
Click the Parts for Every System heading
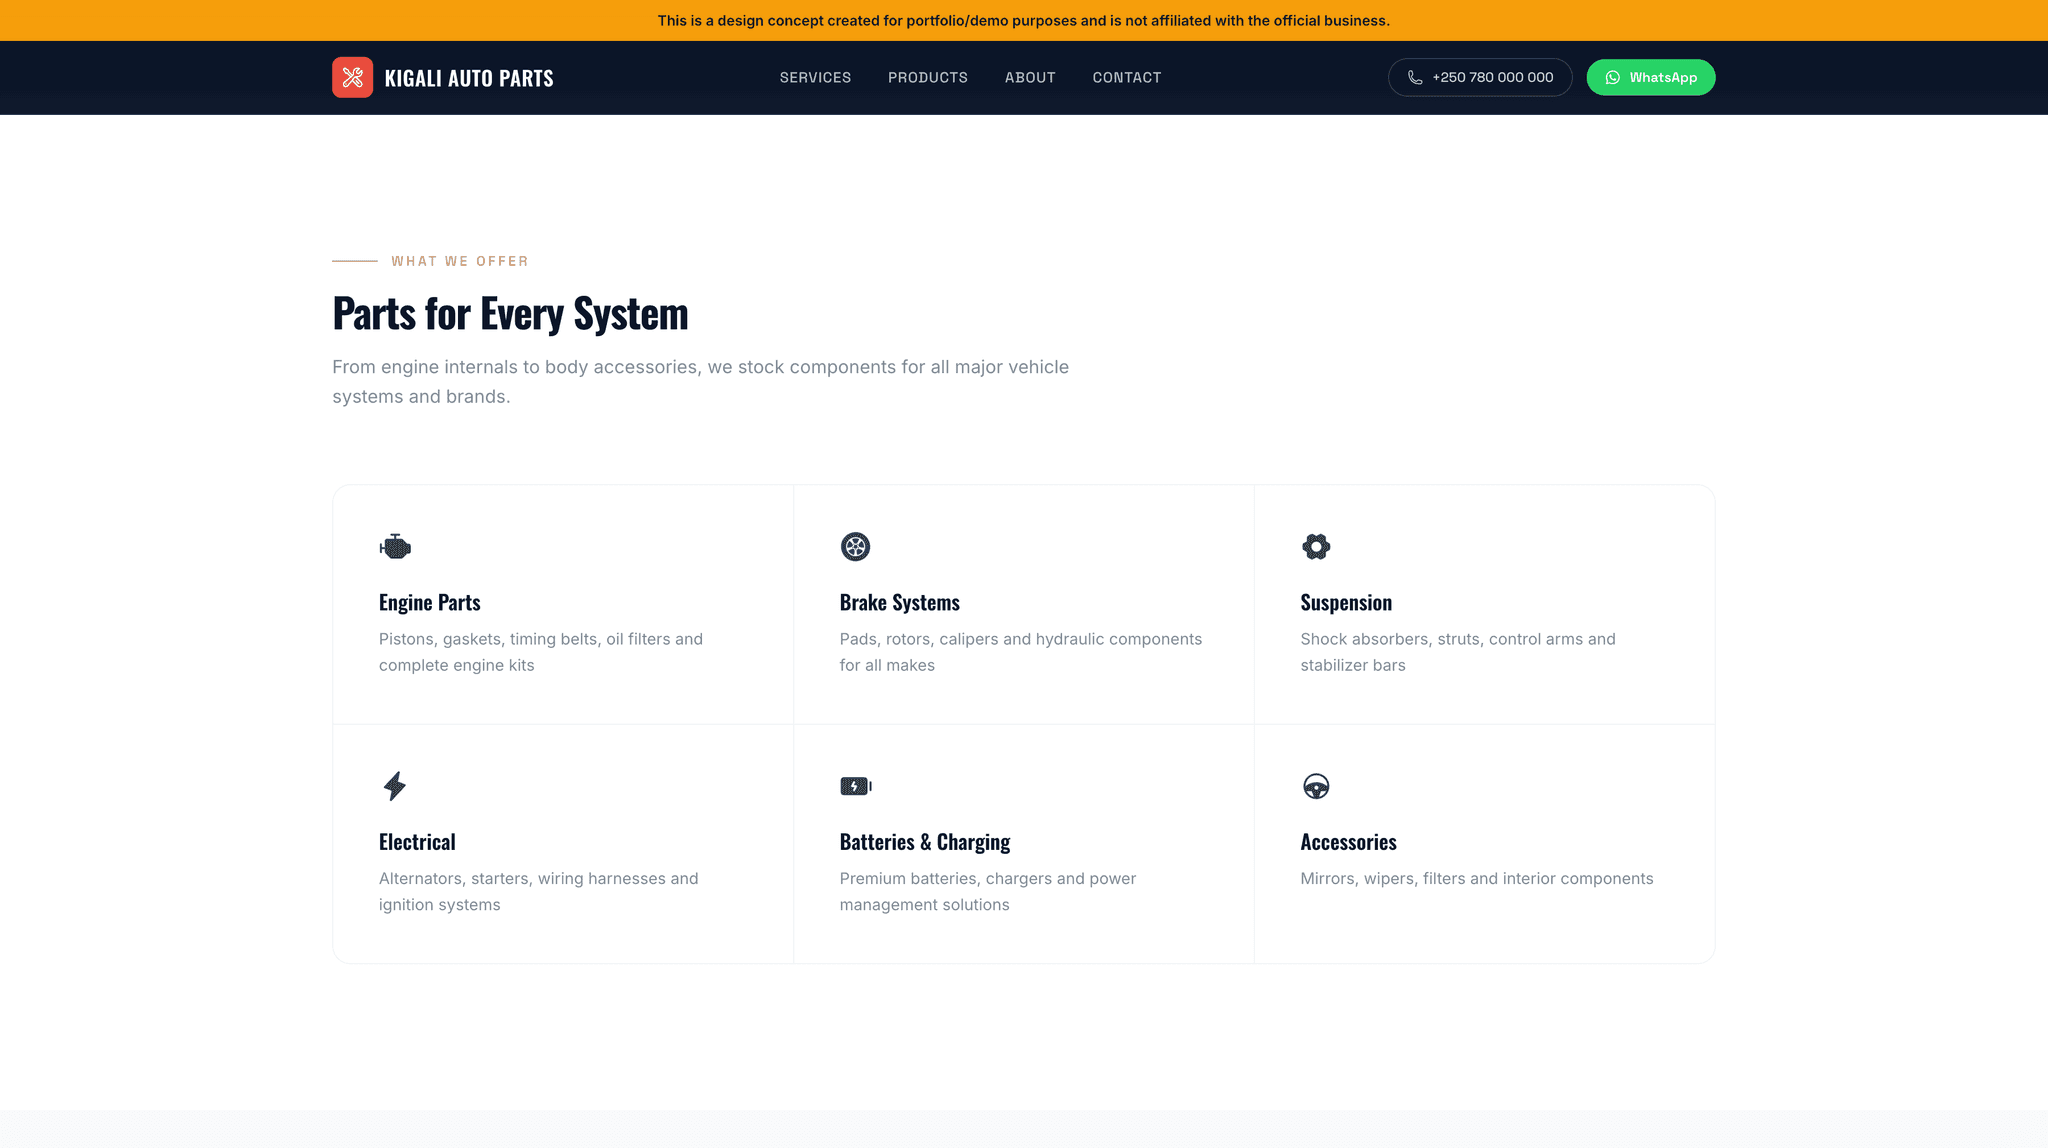coord(510,313)
